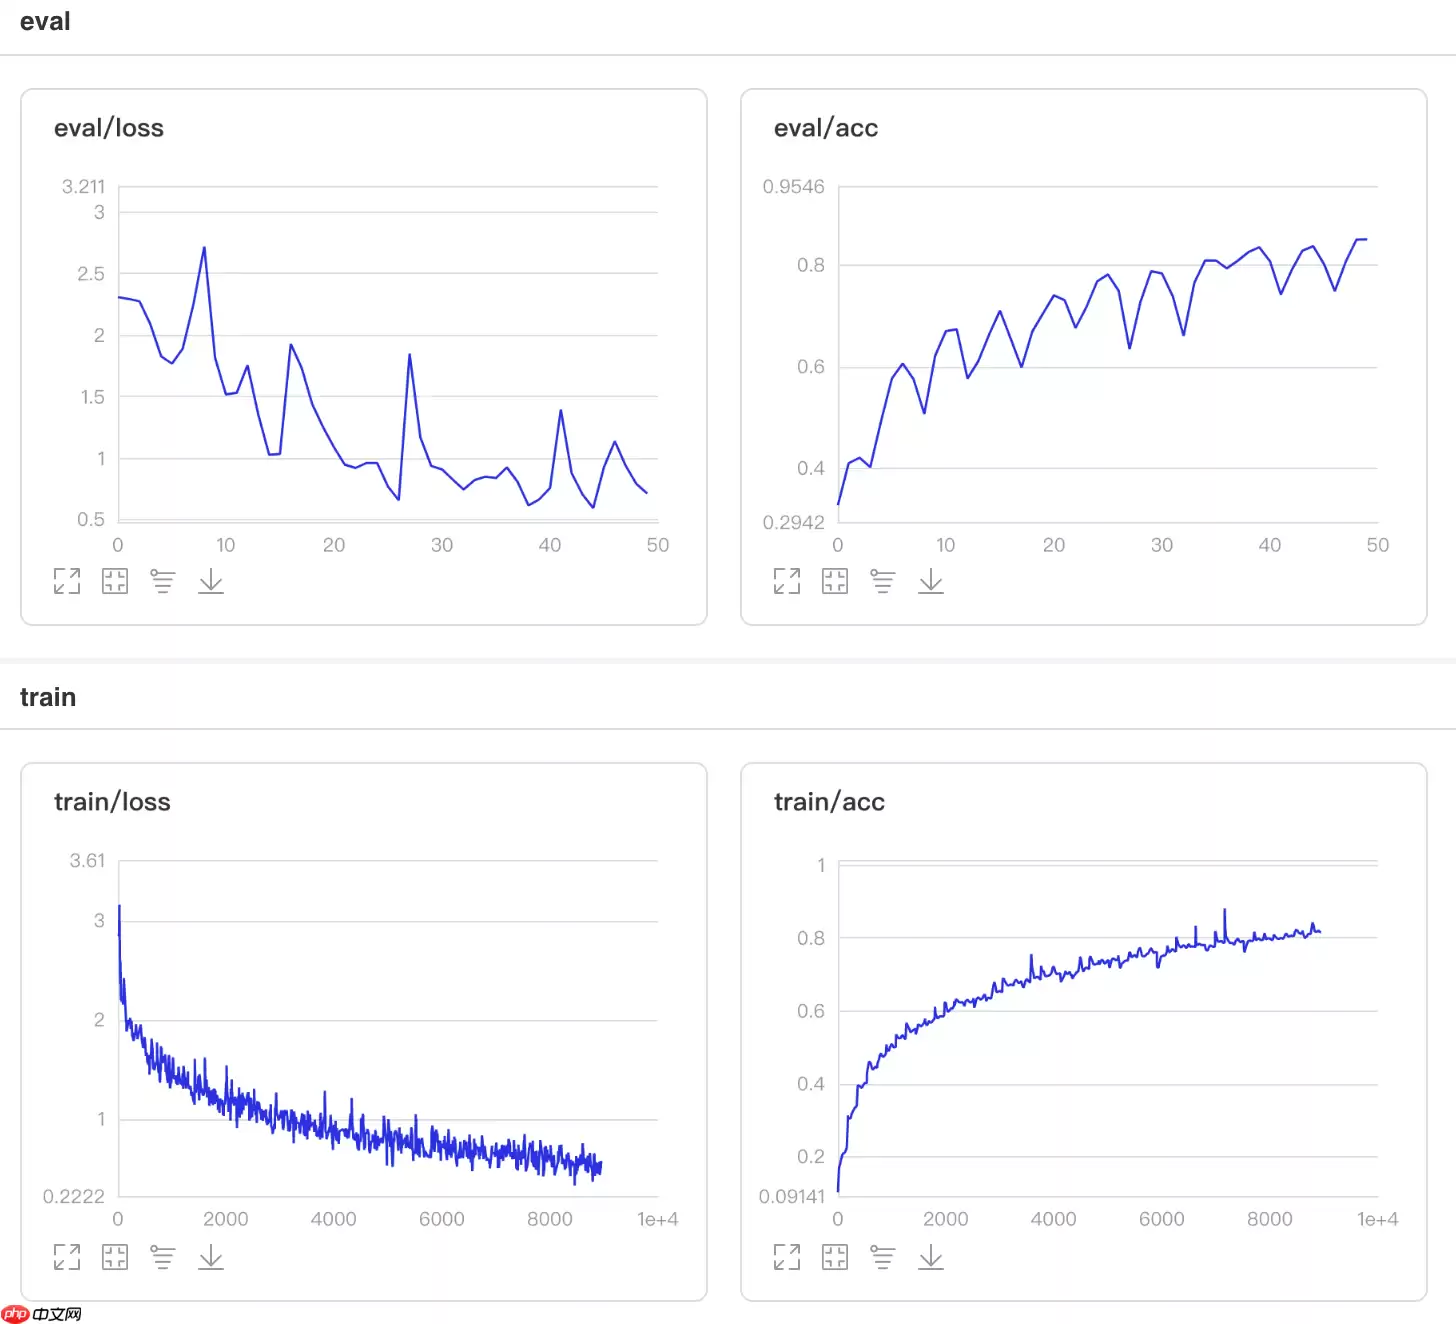Collapse the eval section header
This screenshot has height=1324, width=1456.
[x=45, y=22]
